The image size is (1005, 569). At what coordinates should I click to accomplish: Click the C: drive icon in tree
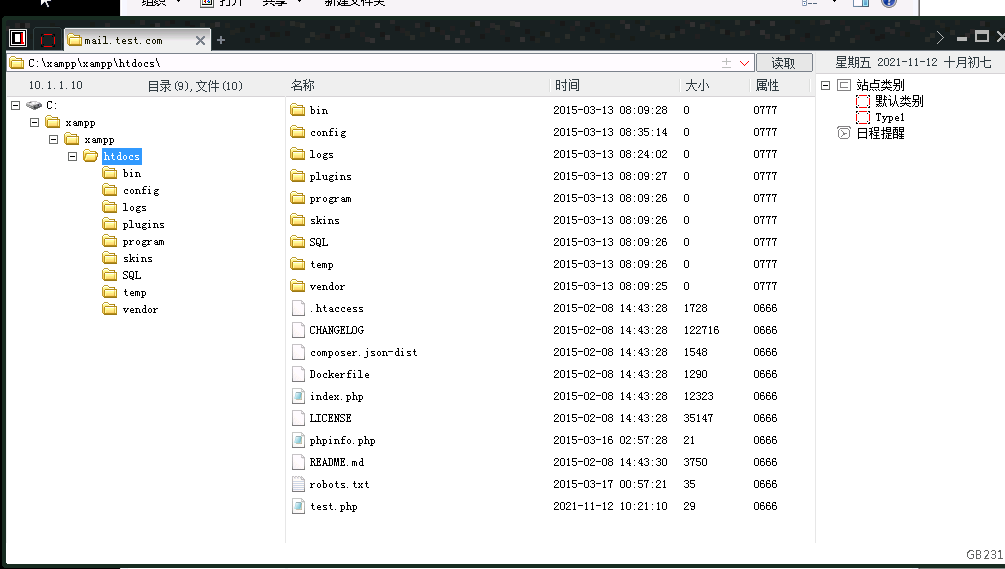34,105
